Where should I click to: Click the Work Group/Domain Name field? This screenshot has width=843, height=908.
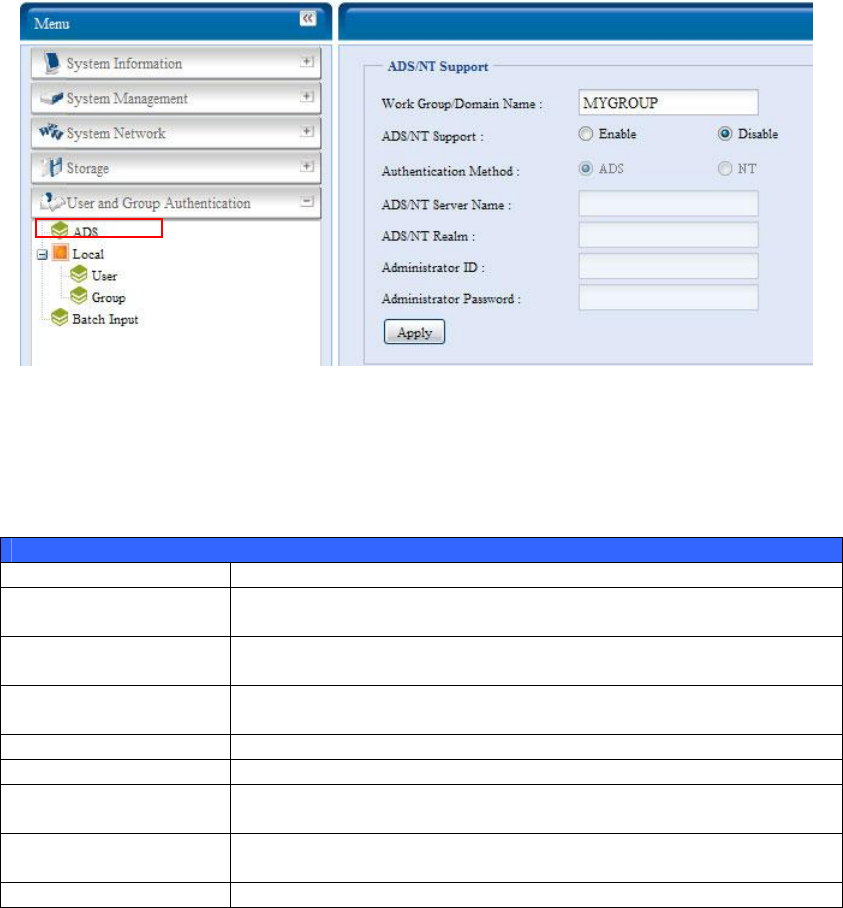[668, 102]
